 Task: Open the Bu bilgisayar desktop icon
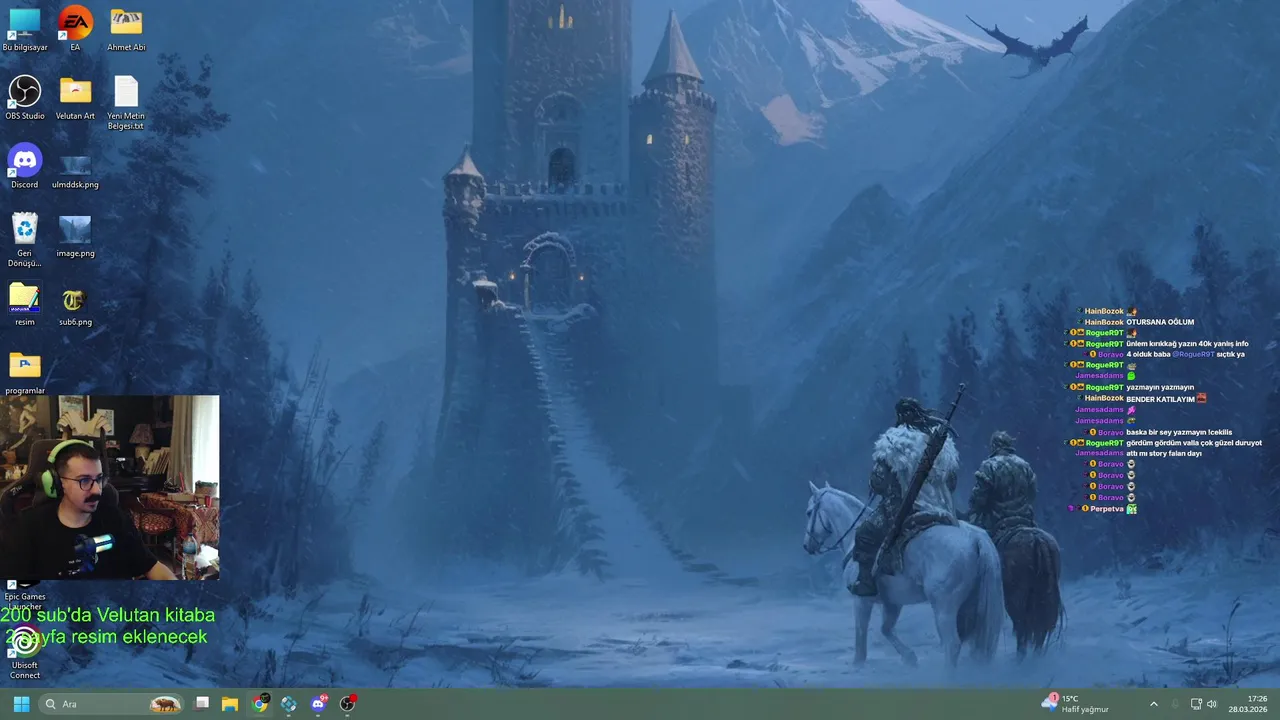tap(24, 29)
